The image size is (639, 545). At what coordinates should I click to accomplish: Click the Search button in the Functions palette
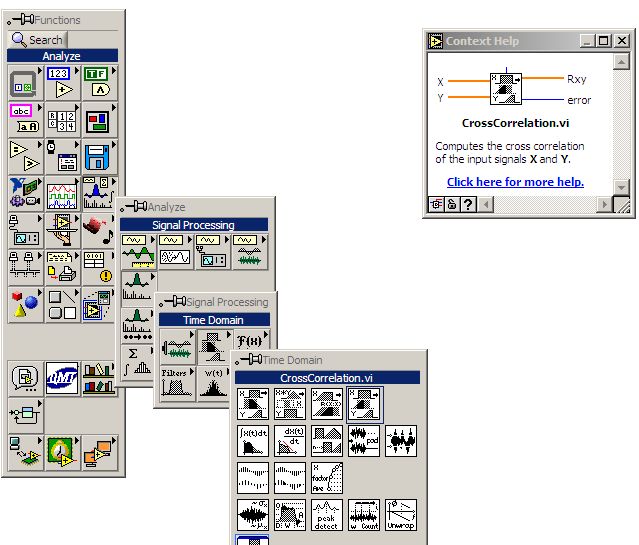click(x=37, y=40)
